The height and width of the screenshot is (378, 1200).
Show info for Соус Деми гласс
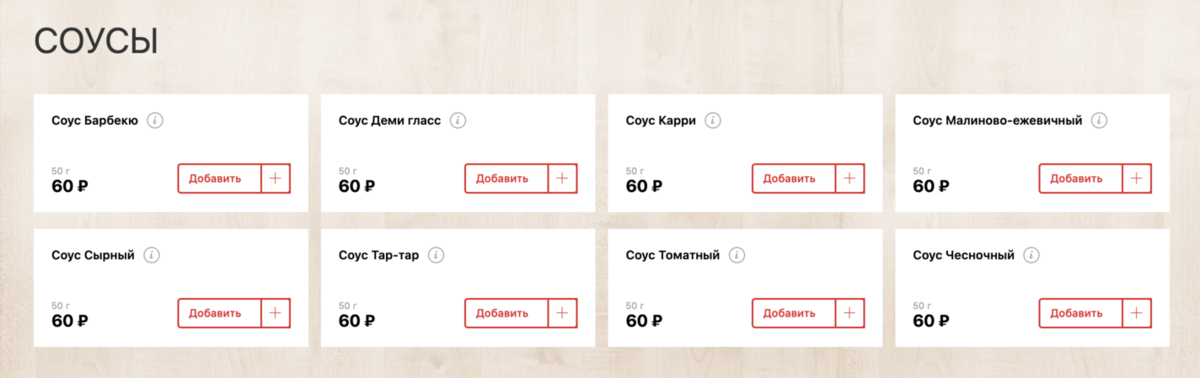click(x=458, y=121)
